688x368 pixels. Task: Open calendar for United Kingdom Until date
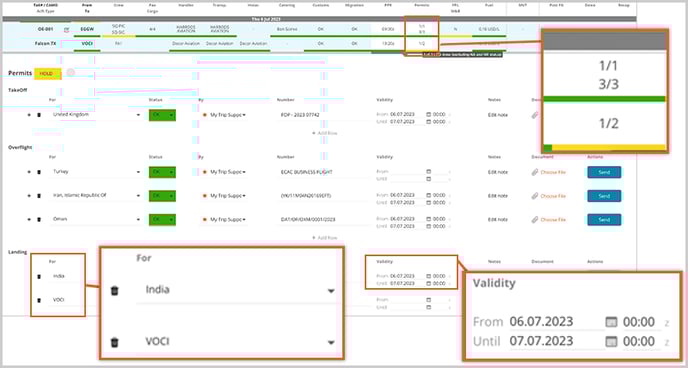tap(429, 121)
